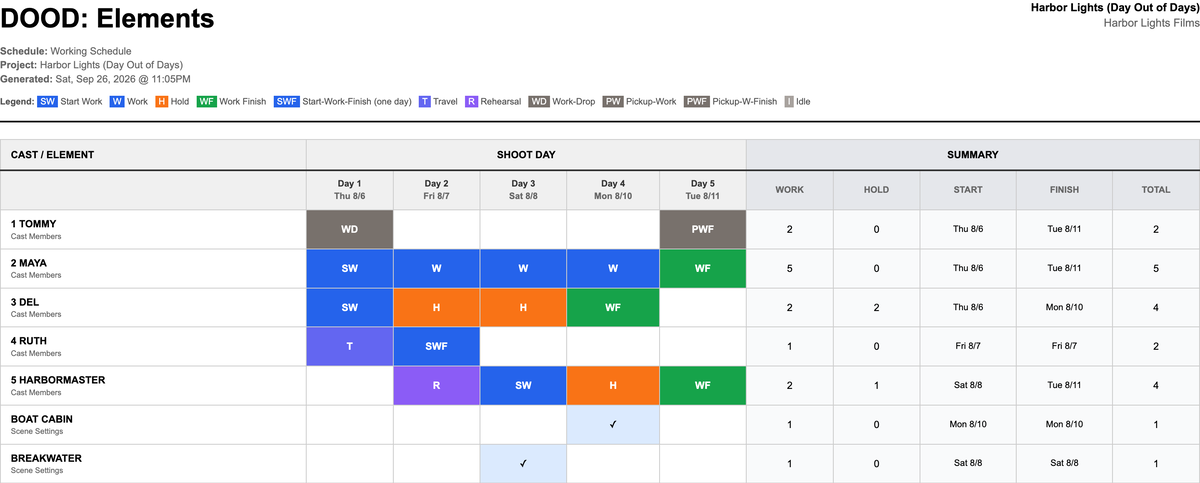This screenshot has height=483, width=1200.
Task: Select the 2 MAYA row label
Action: point(153,268)
